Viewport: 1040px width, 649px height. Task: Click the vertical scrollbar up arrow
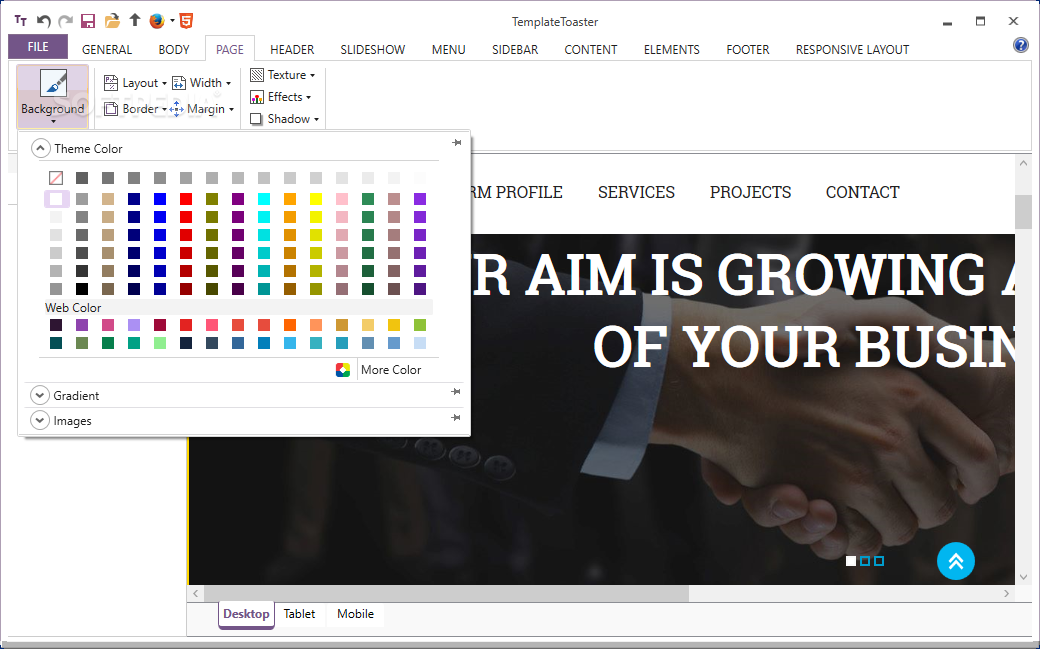tap(1023, 163)
